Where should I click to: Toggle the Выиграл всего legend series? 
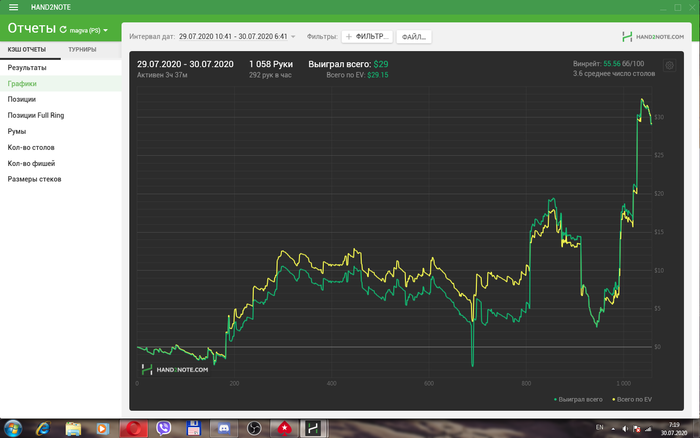tap(578, 400)
